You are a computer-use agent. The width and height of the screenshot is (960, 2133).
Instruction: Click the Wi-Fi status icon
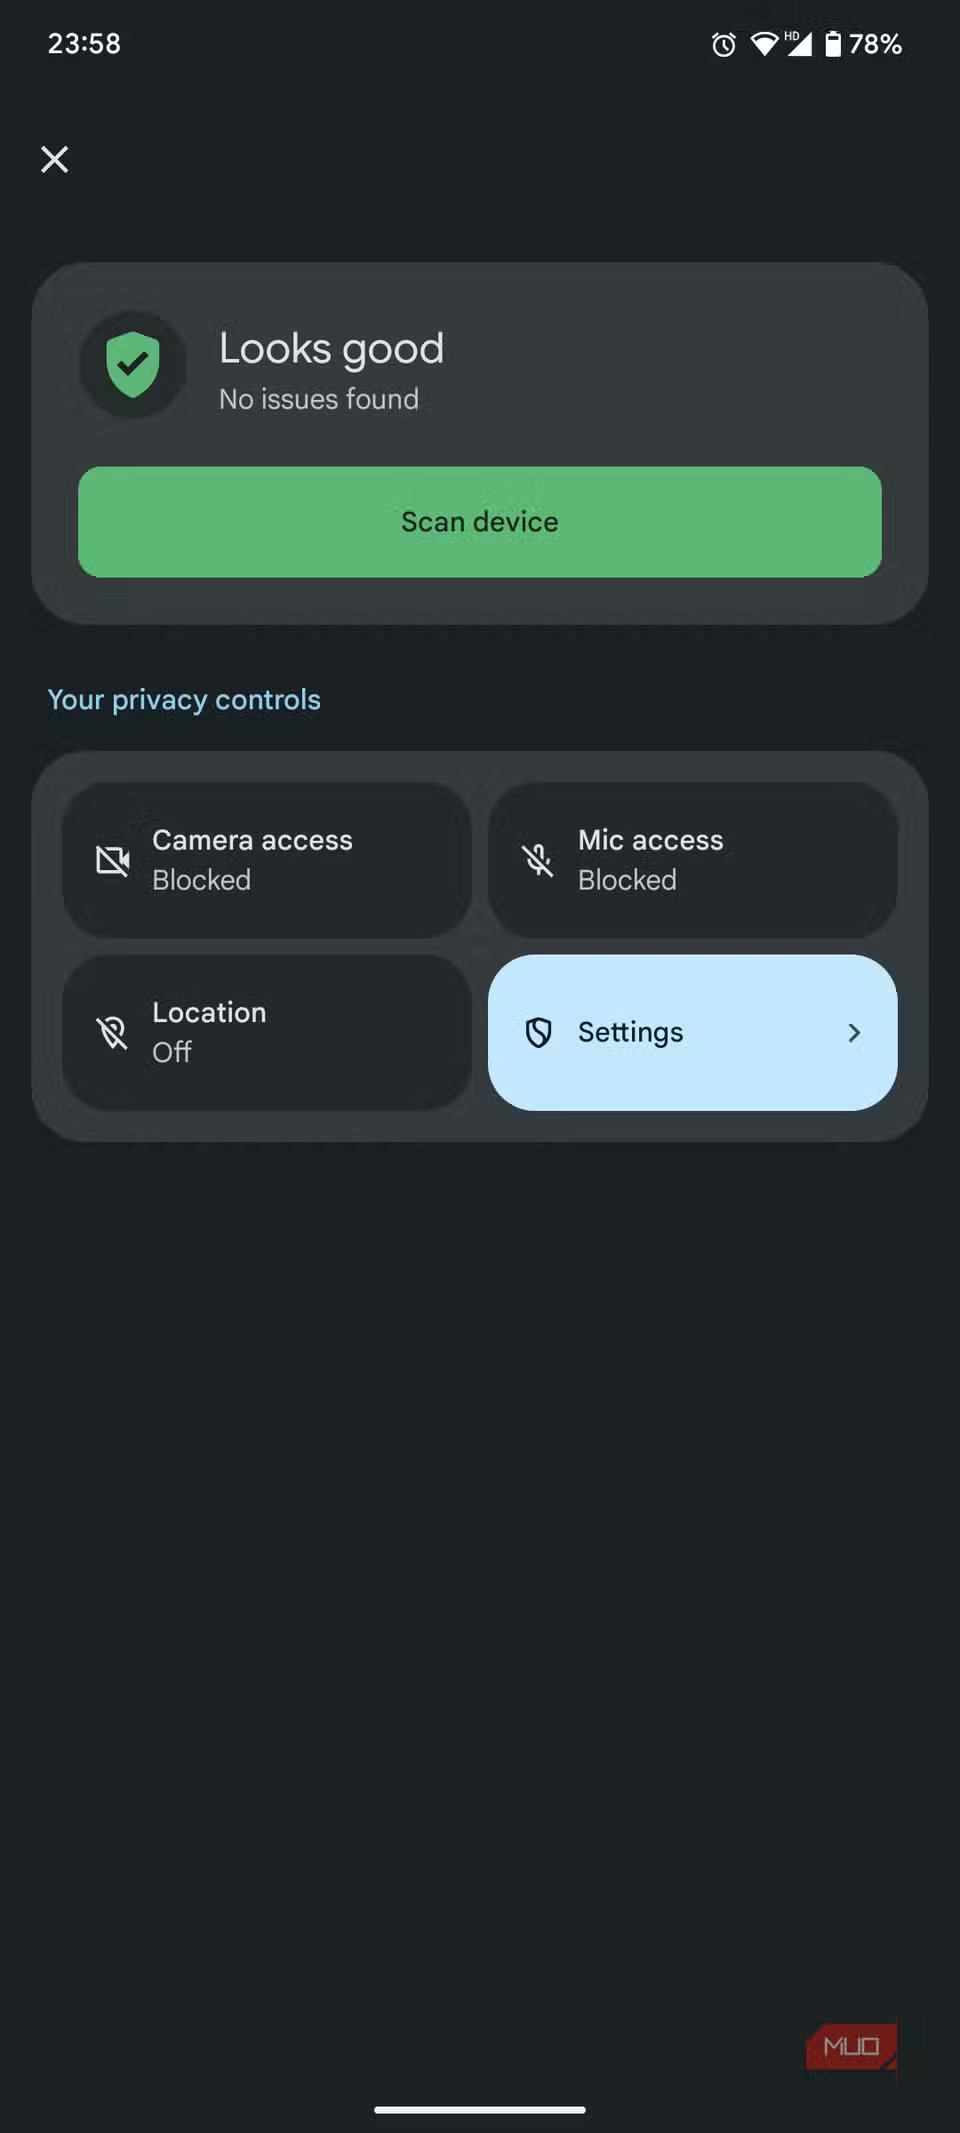pos(764,44)
